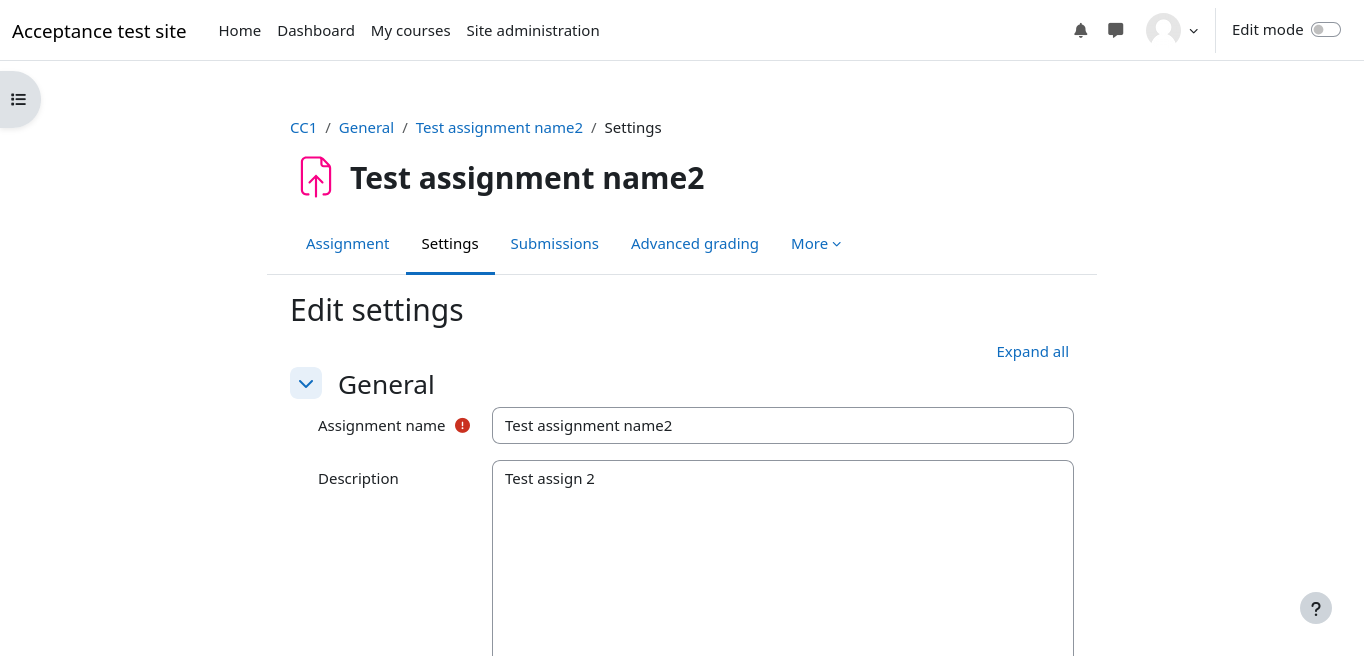Switch to the Advanced grading tab
The width and height of the screenshot is (1364, 656).
click(x=694, y=244)
